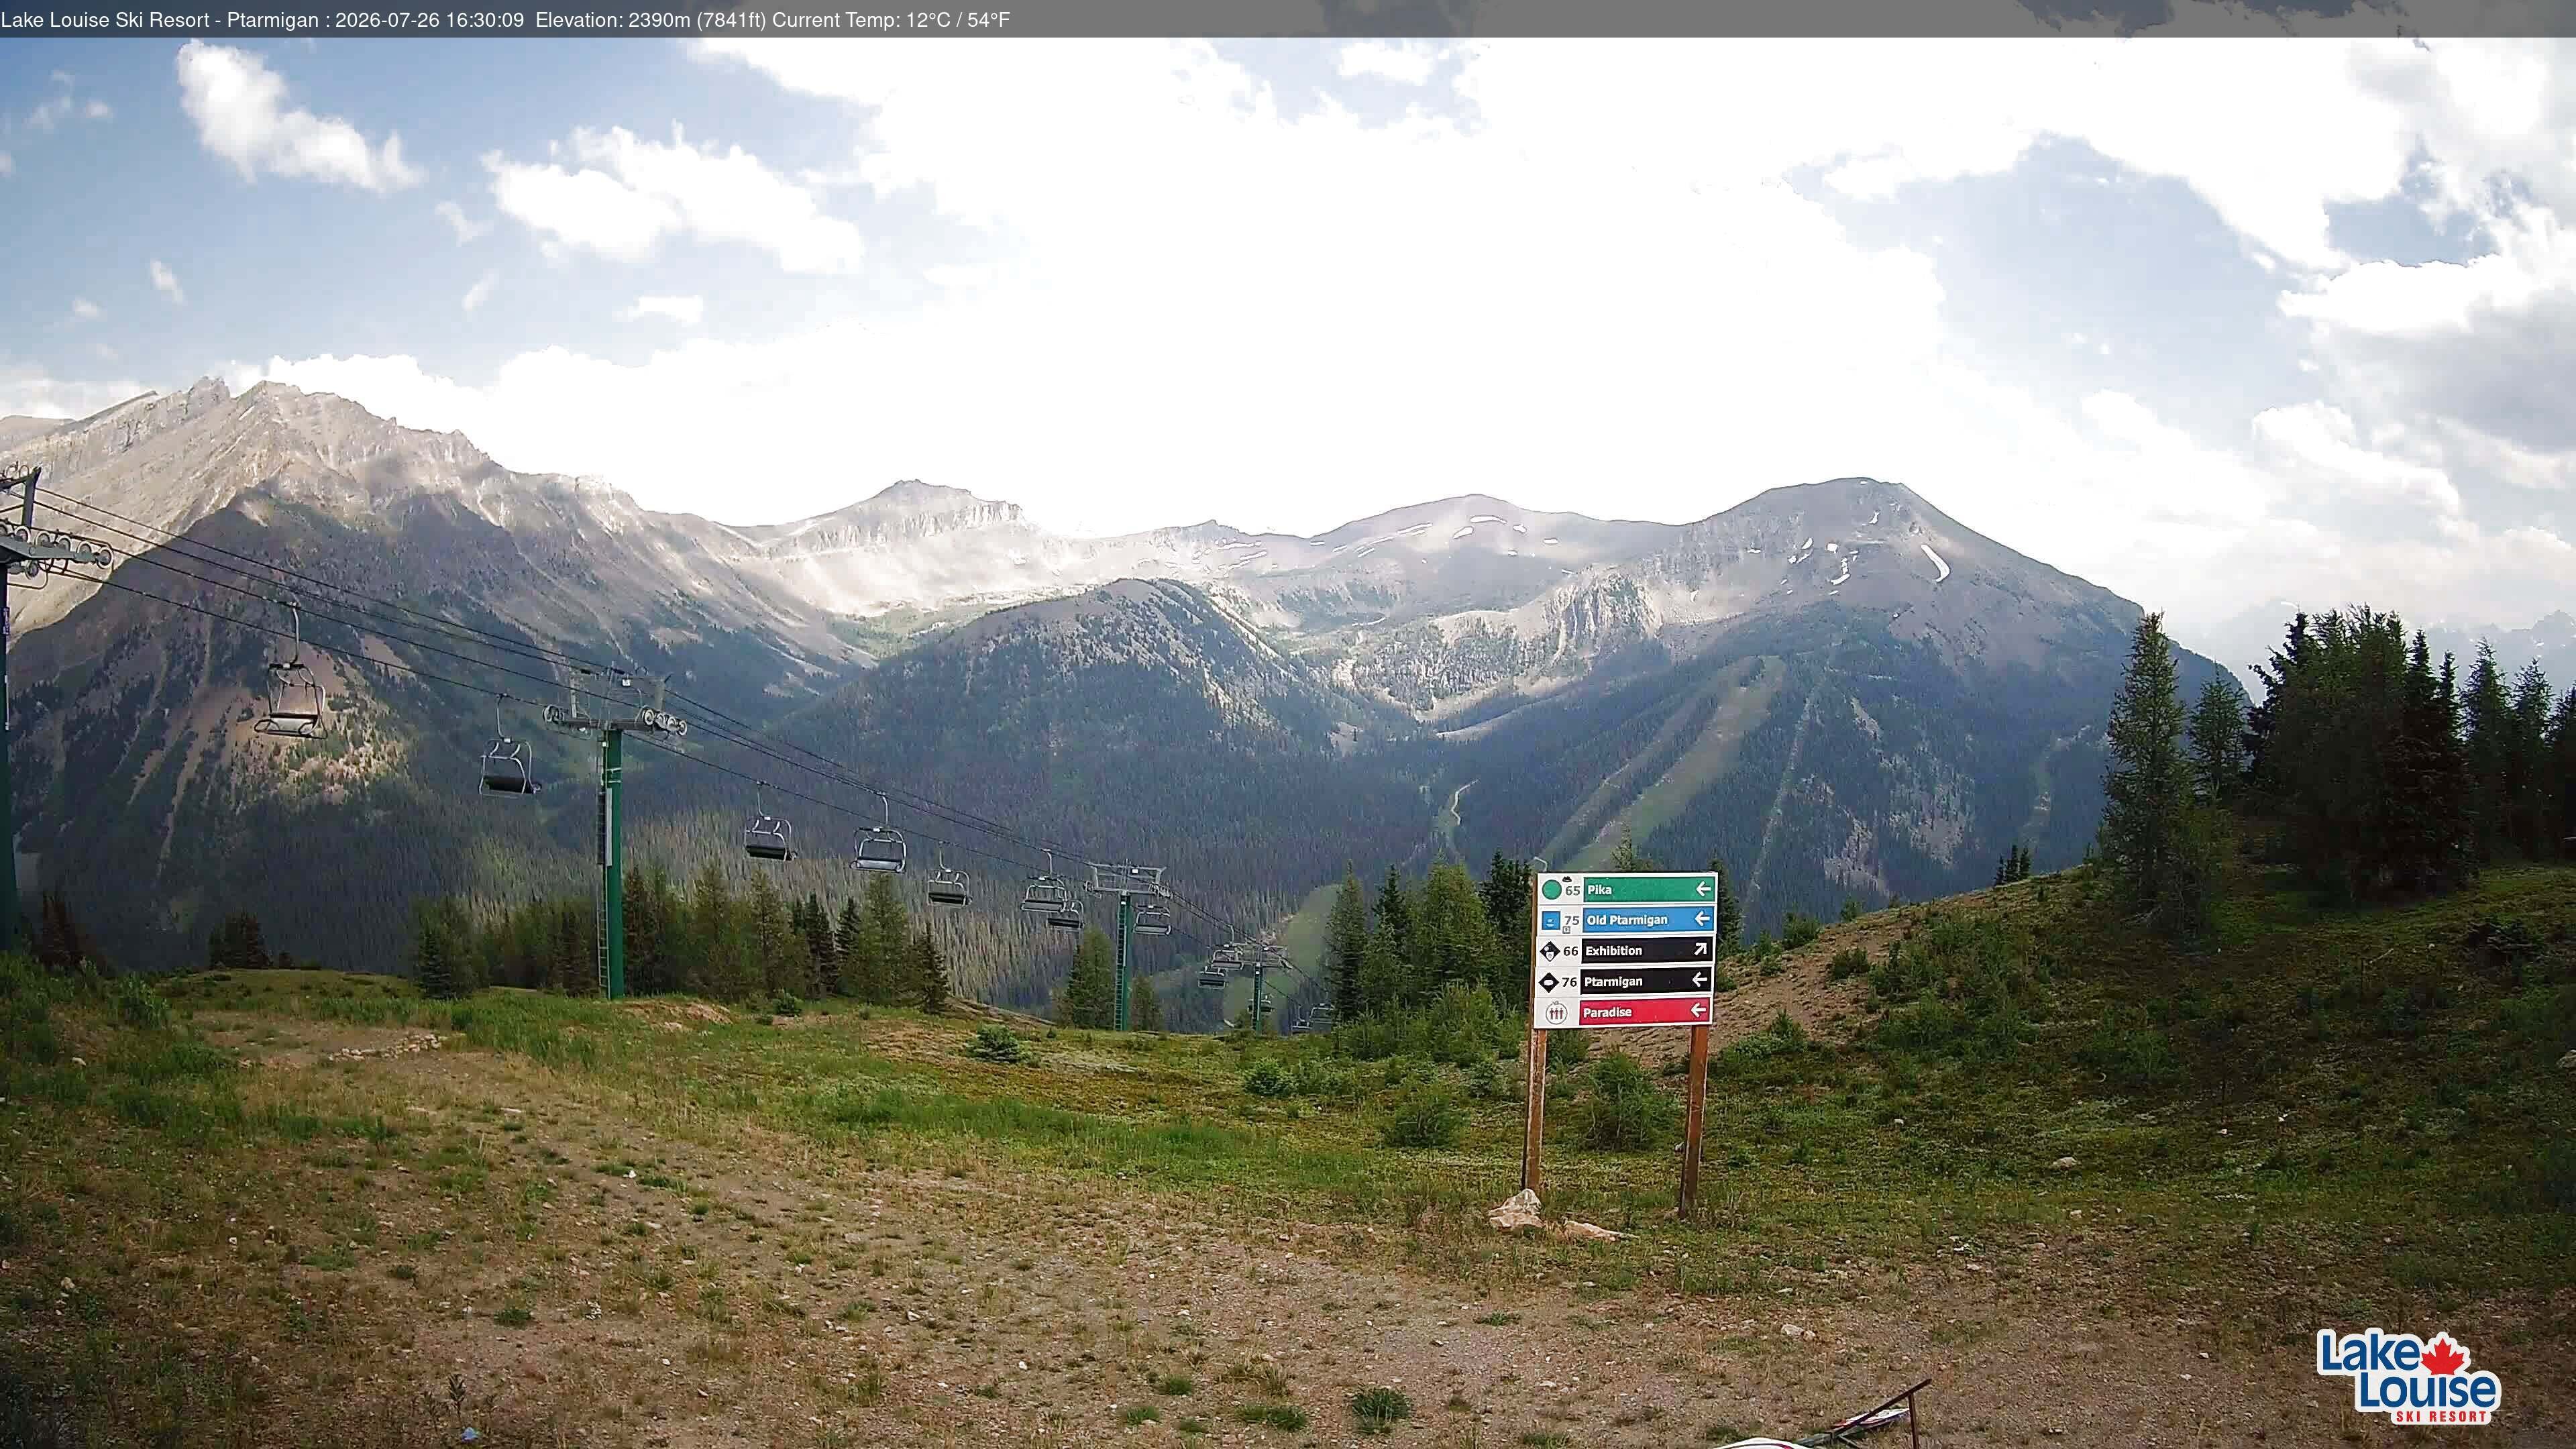Select the 'Pika' text on green sign
Screen dimensions: 2576x1449
pyautogui.click(x=1600, y=890)
